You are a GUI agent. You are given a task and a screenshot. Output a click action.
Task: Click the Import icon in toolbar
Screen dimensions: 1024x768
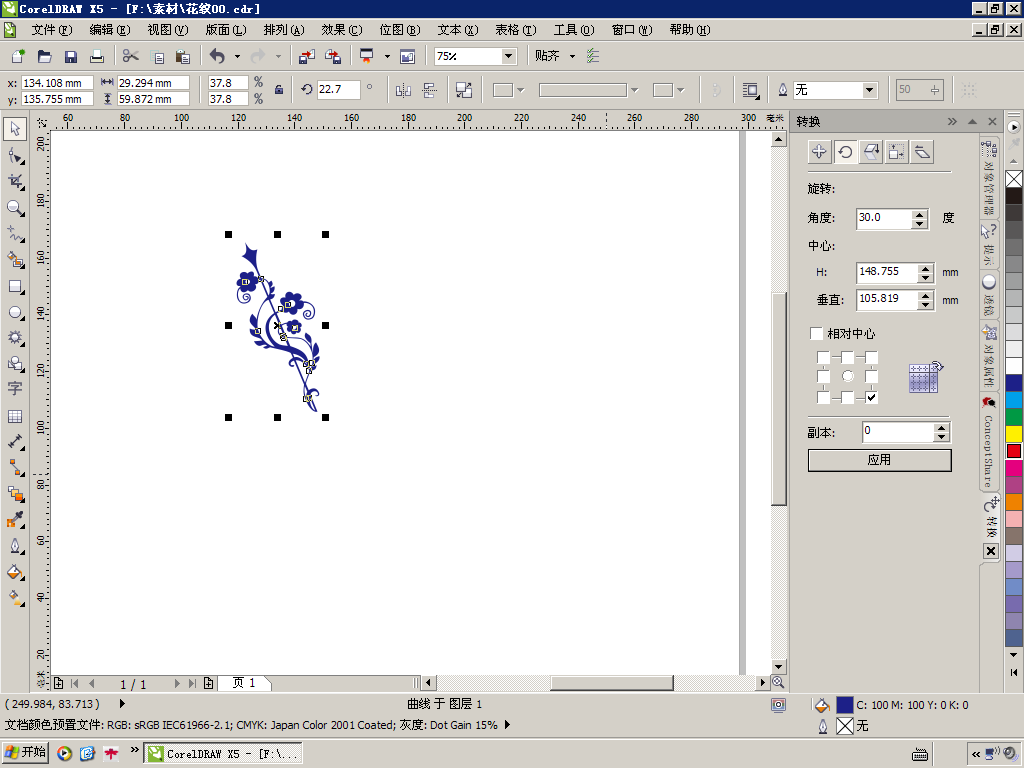tap(306, 56)
